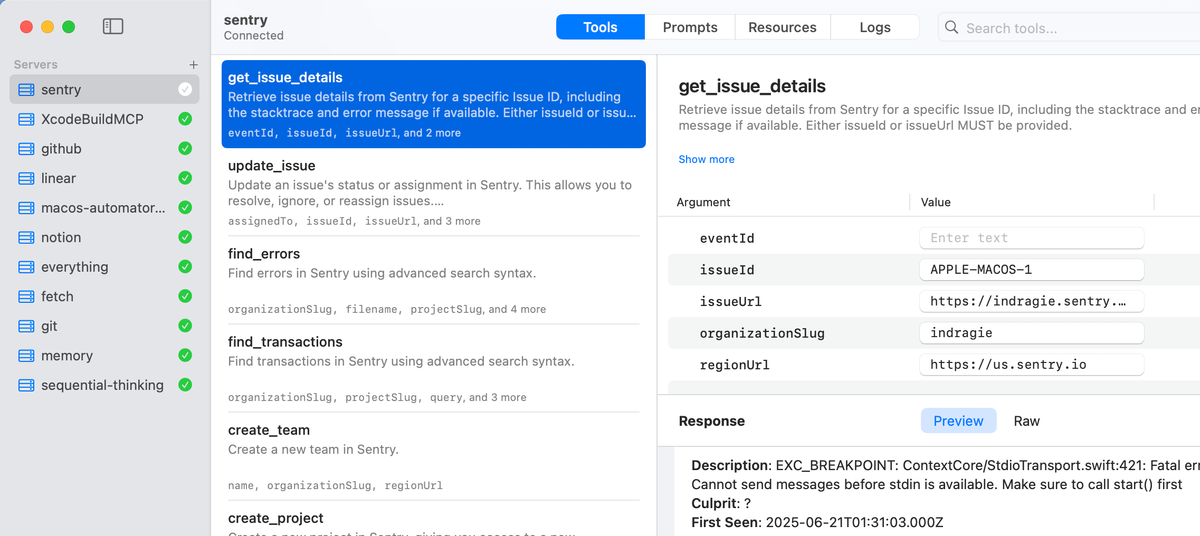Click the github server icon
This screenshot has height=536, width=1200.
click(25, 149)
